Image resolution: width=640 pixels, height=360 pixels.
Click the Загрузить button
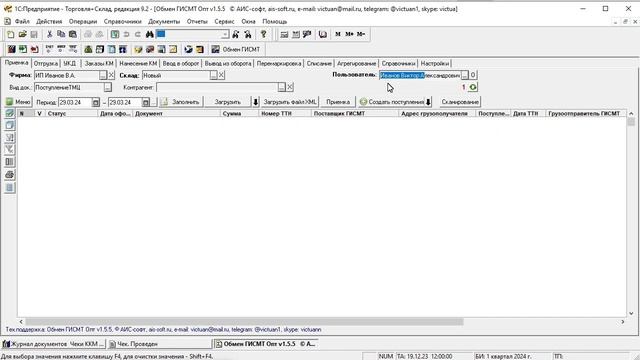[227, 102]
